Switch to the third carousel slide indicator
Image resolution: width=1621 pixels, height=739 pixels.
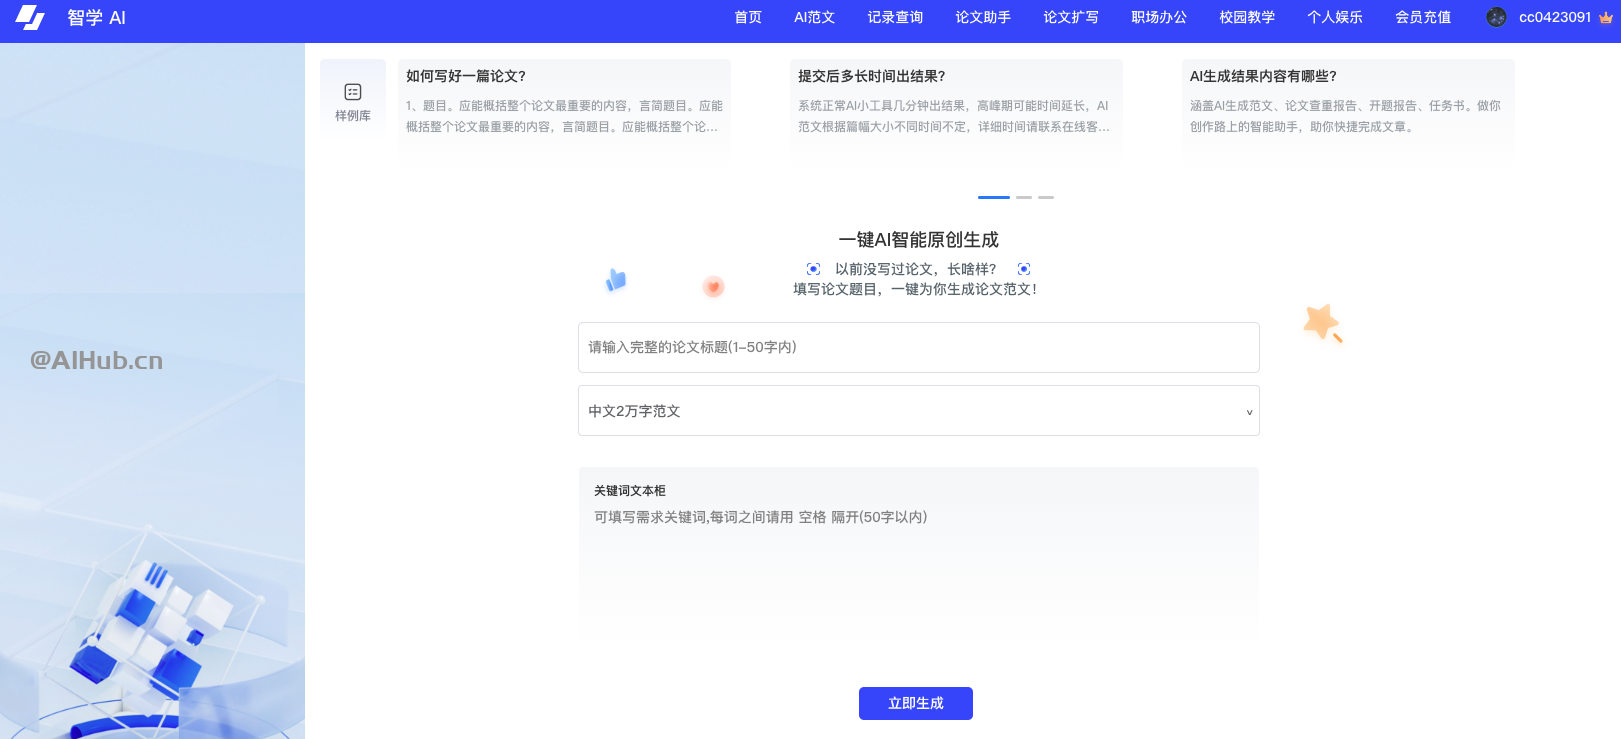(1045, 197)
